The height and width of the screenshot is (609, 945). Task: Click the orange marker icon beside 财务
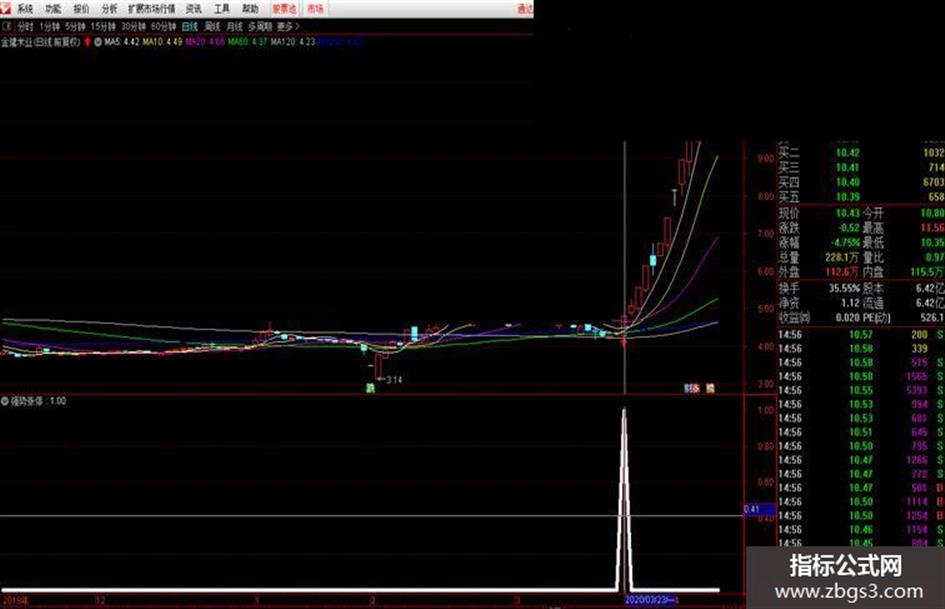coord(710,388)
